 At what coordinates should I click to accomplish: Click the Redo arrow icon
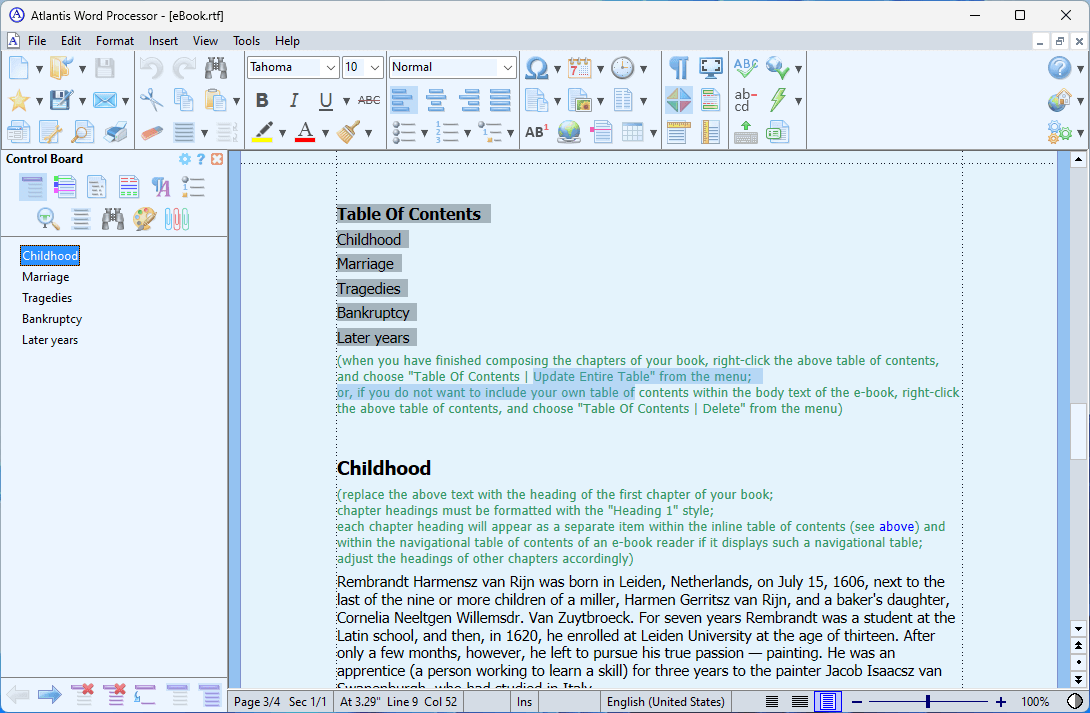point(184,68)
